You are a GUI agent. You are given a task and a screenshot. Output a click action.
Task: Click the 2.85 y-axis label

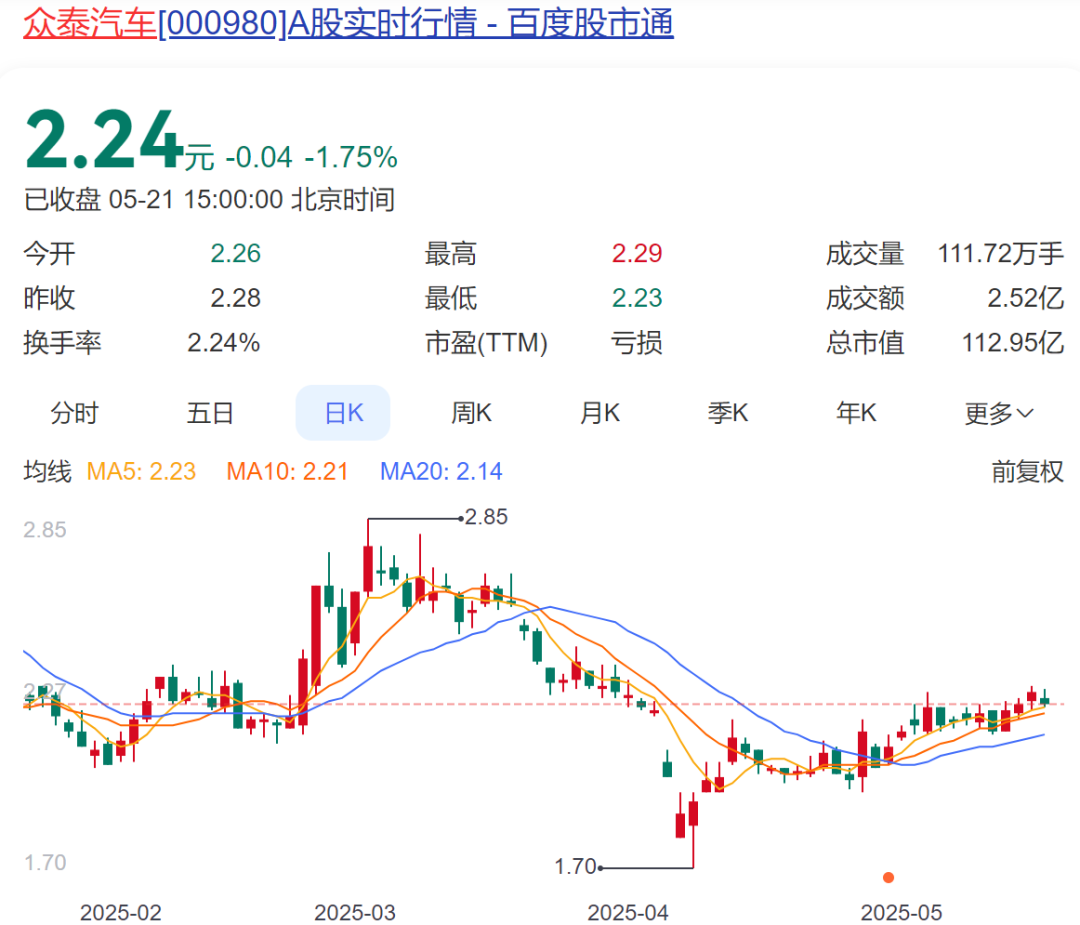pos(45,530)
